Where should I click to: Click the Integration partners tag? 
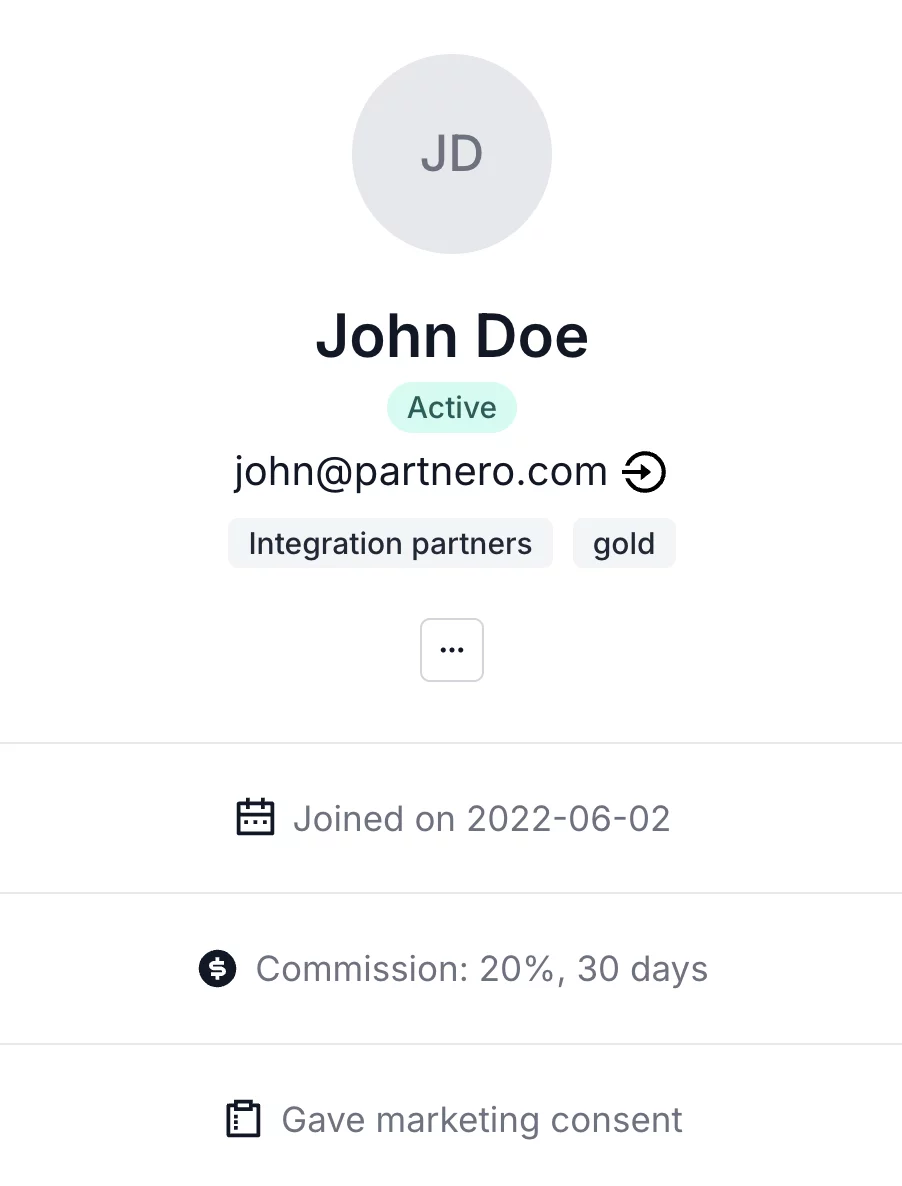(390, 544)
